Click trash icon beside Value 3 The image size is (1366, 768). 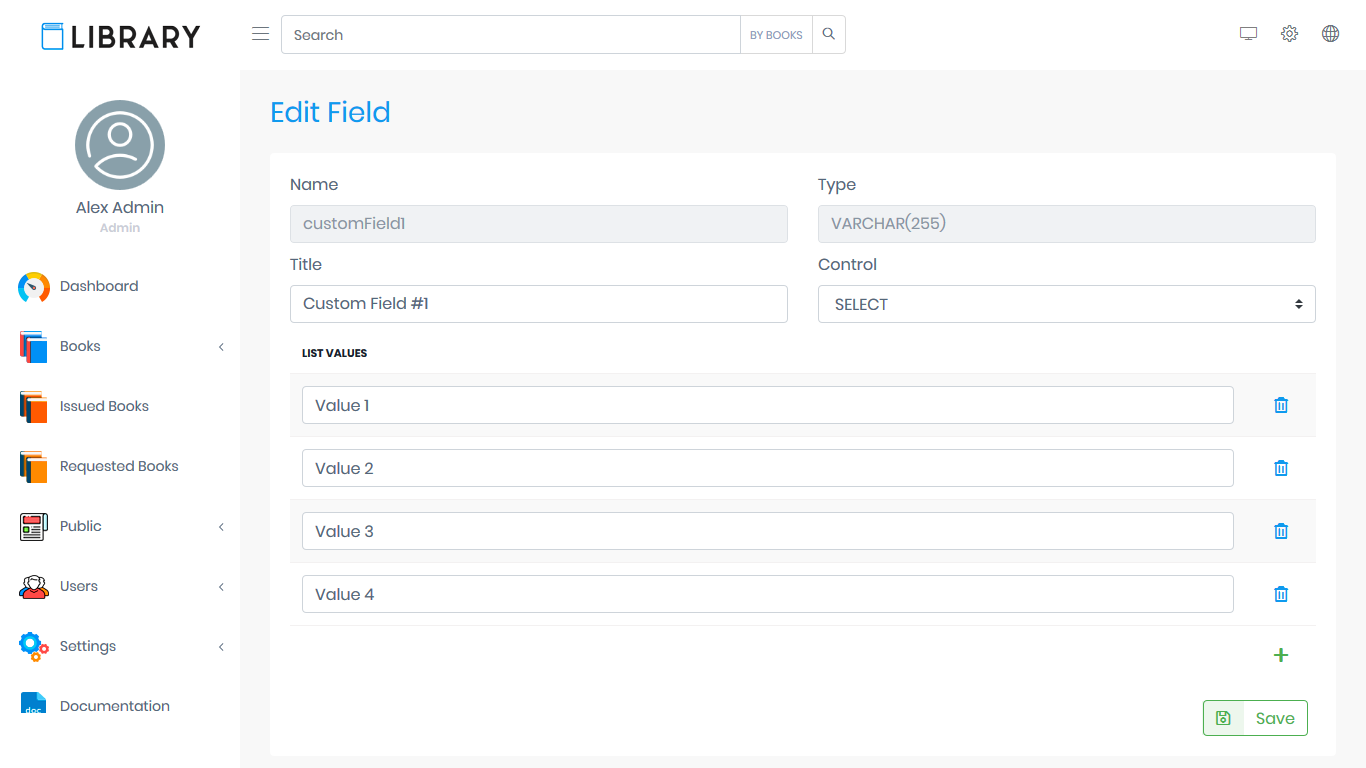pyautogui.click(x=1281, y=531)
